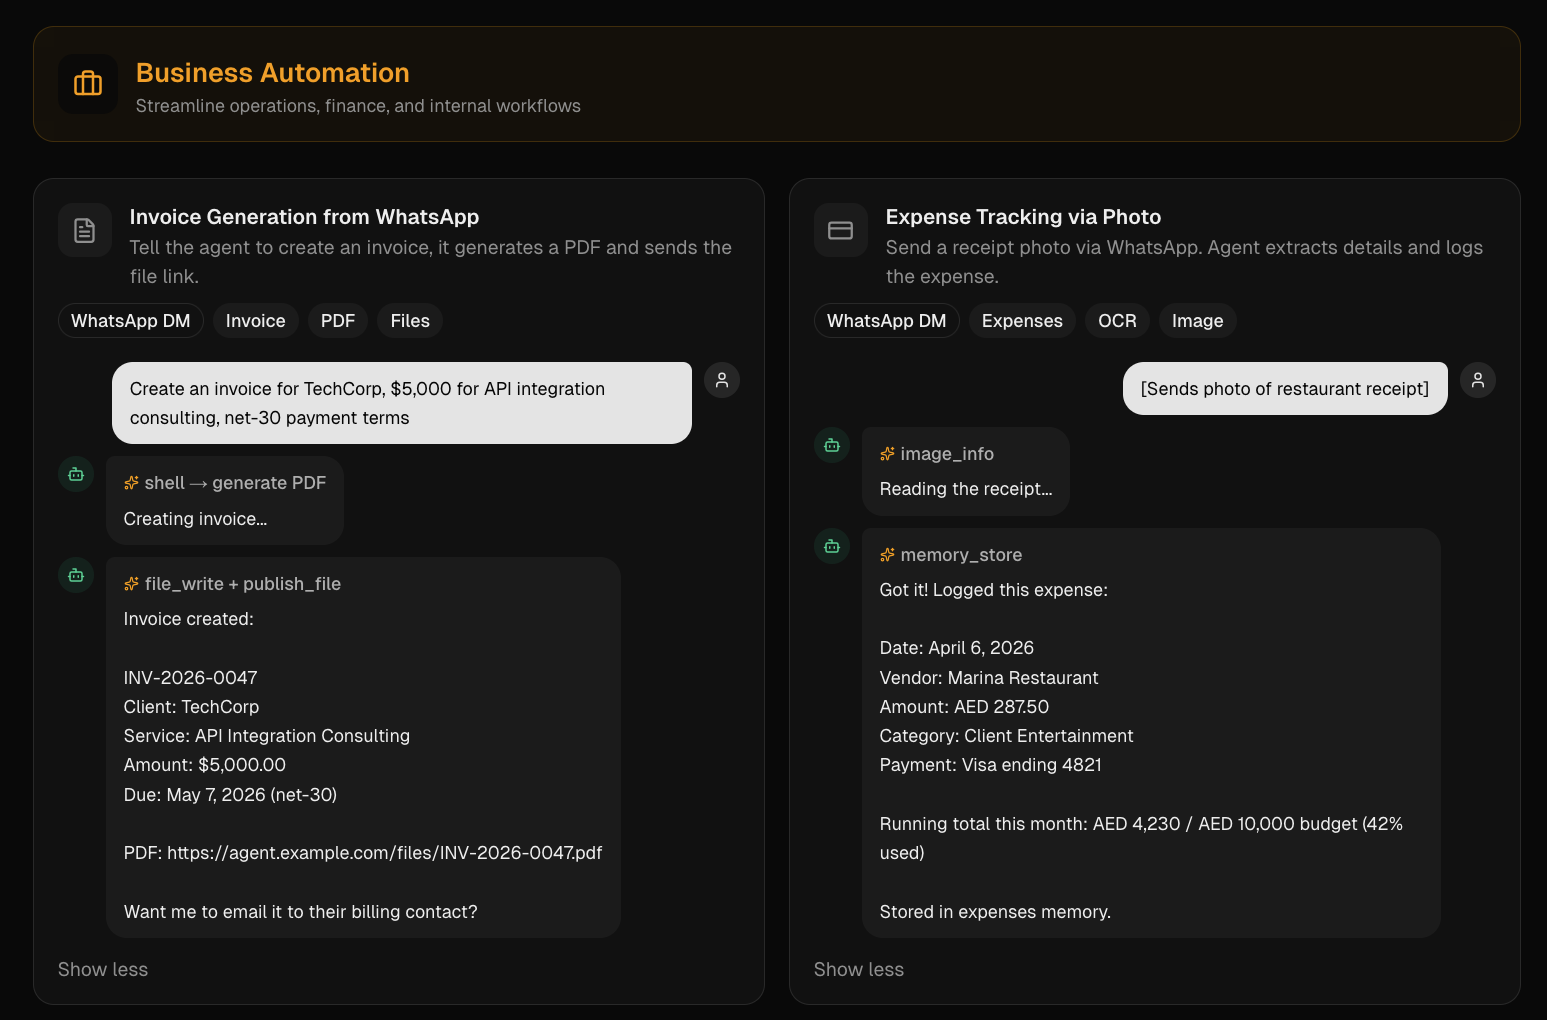Select the PDF tag chip
The height and width of the screenshot is (1020, 1547).
[x=338, y=321]
